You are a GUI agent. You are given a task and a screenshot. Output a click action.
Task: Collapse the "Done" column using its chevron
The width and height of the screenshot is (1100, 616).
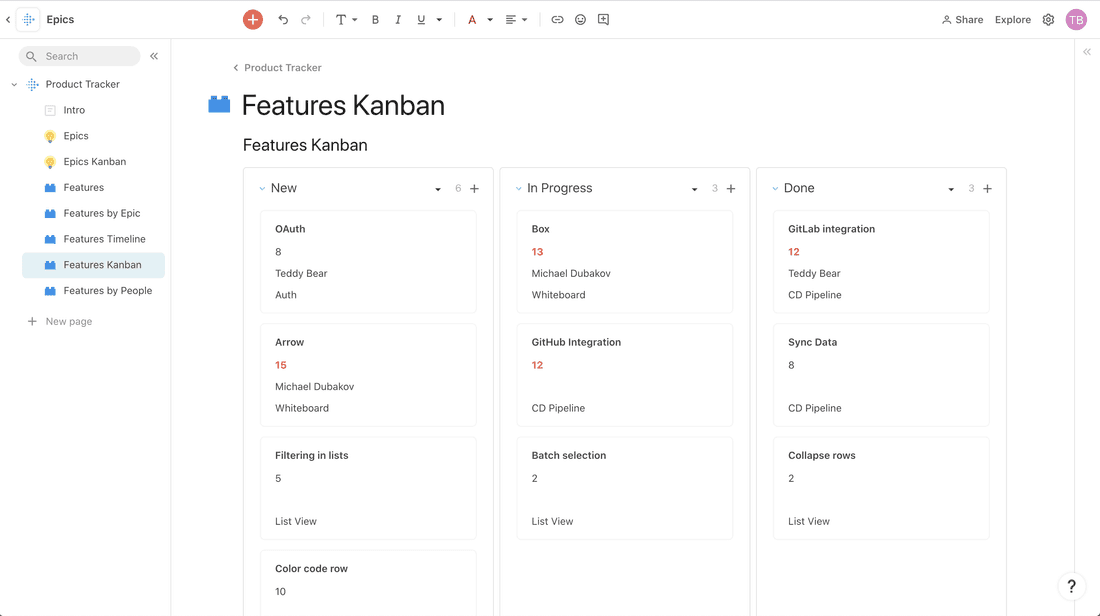[x=775, y=188]
